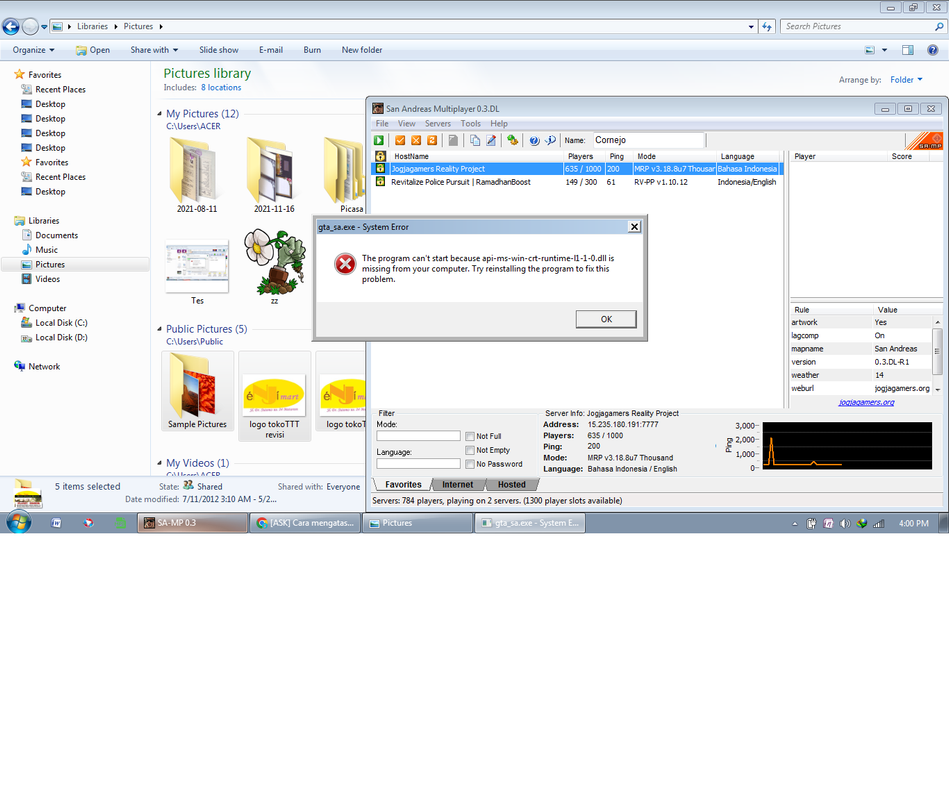The height and width of the screenshot is (800, 949).
Task: Open SA-MP Settings gear icon
Action: (x=513, y=140)
